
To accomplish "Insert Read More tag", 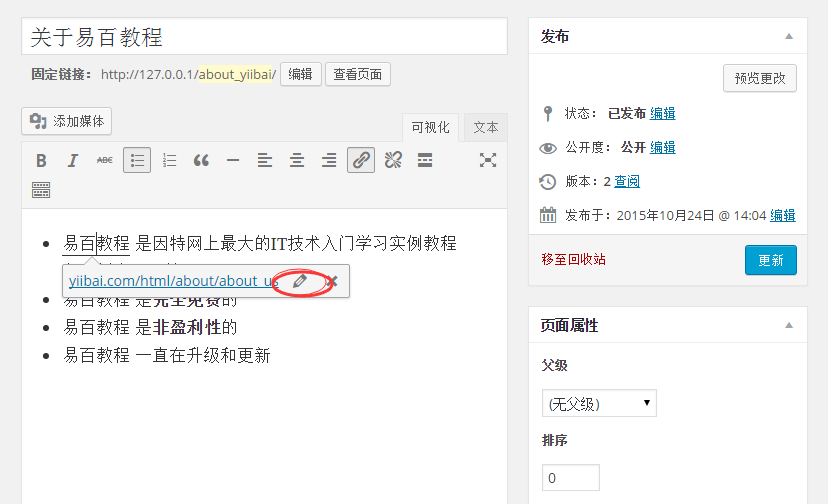I will [x=425, y=160].
